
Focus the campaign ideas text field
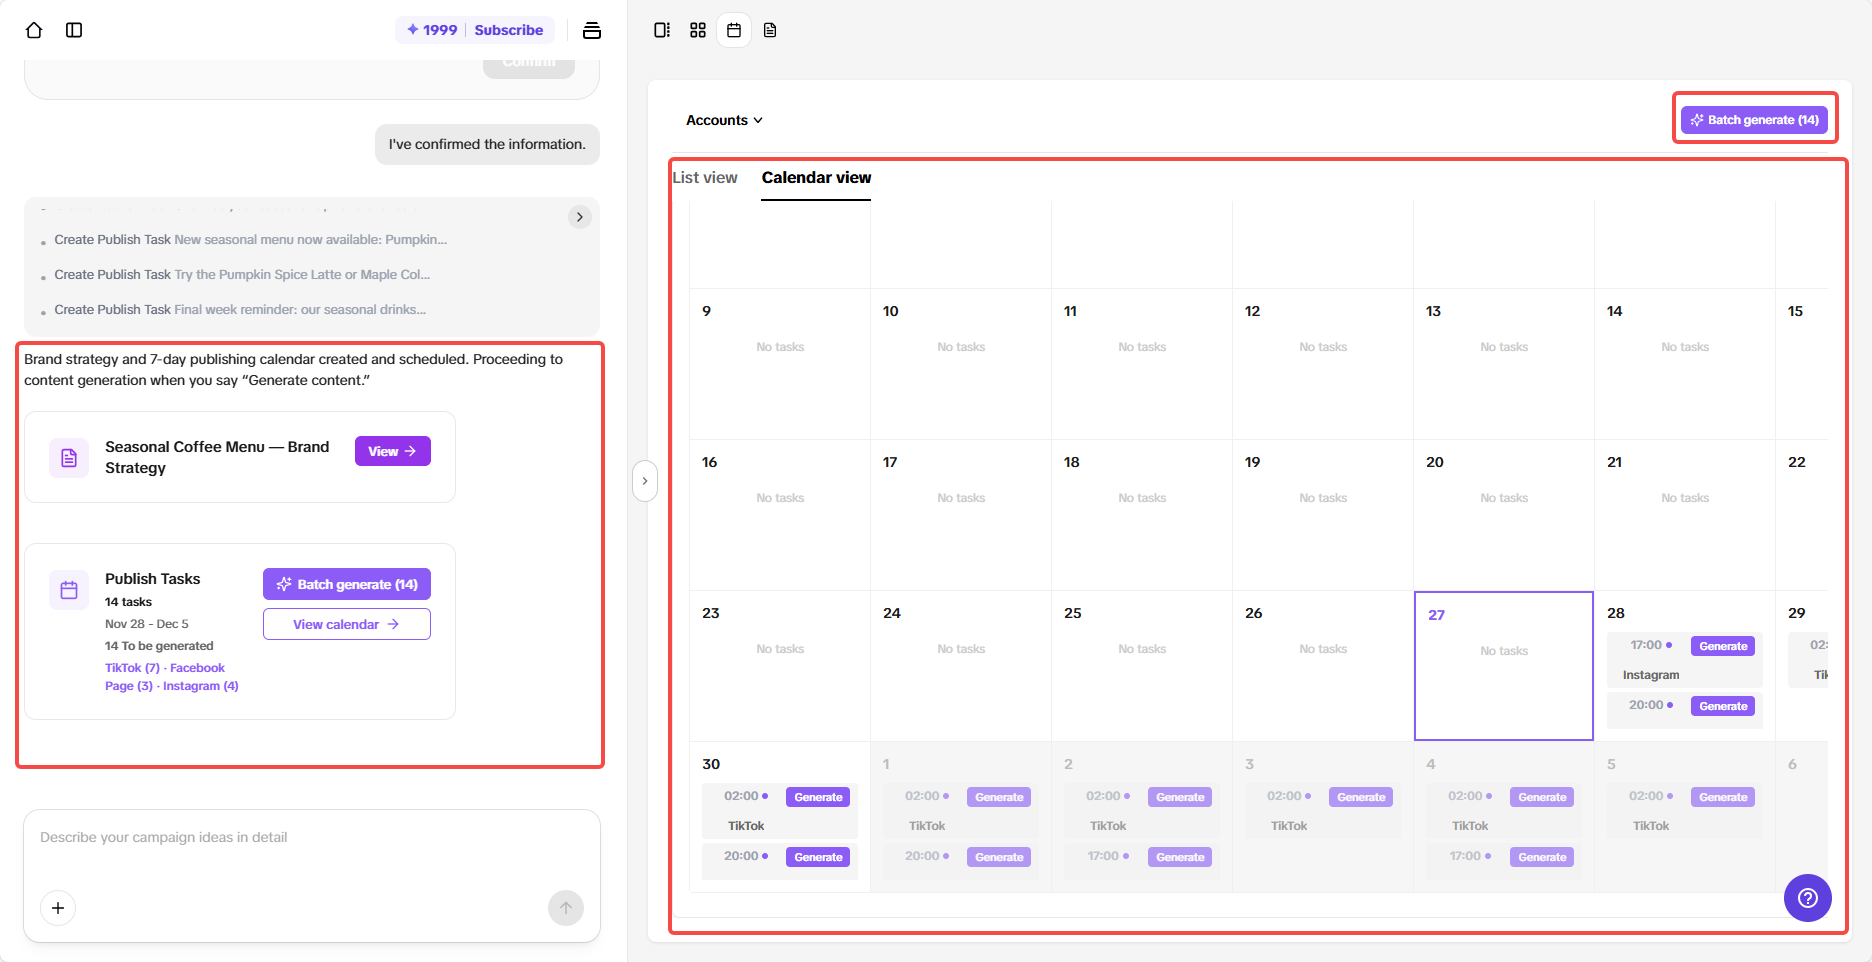tap(310, 838)
